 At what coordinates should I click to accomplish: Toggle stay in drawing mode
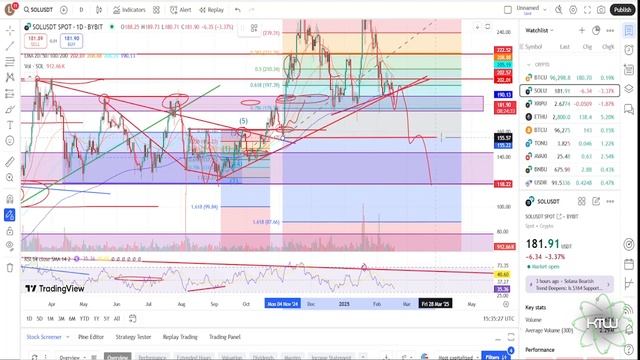click(x=10, y=215)
